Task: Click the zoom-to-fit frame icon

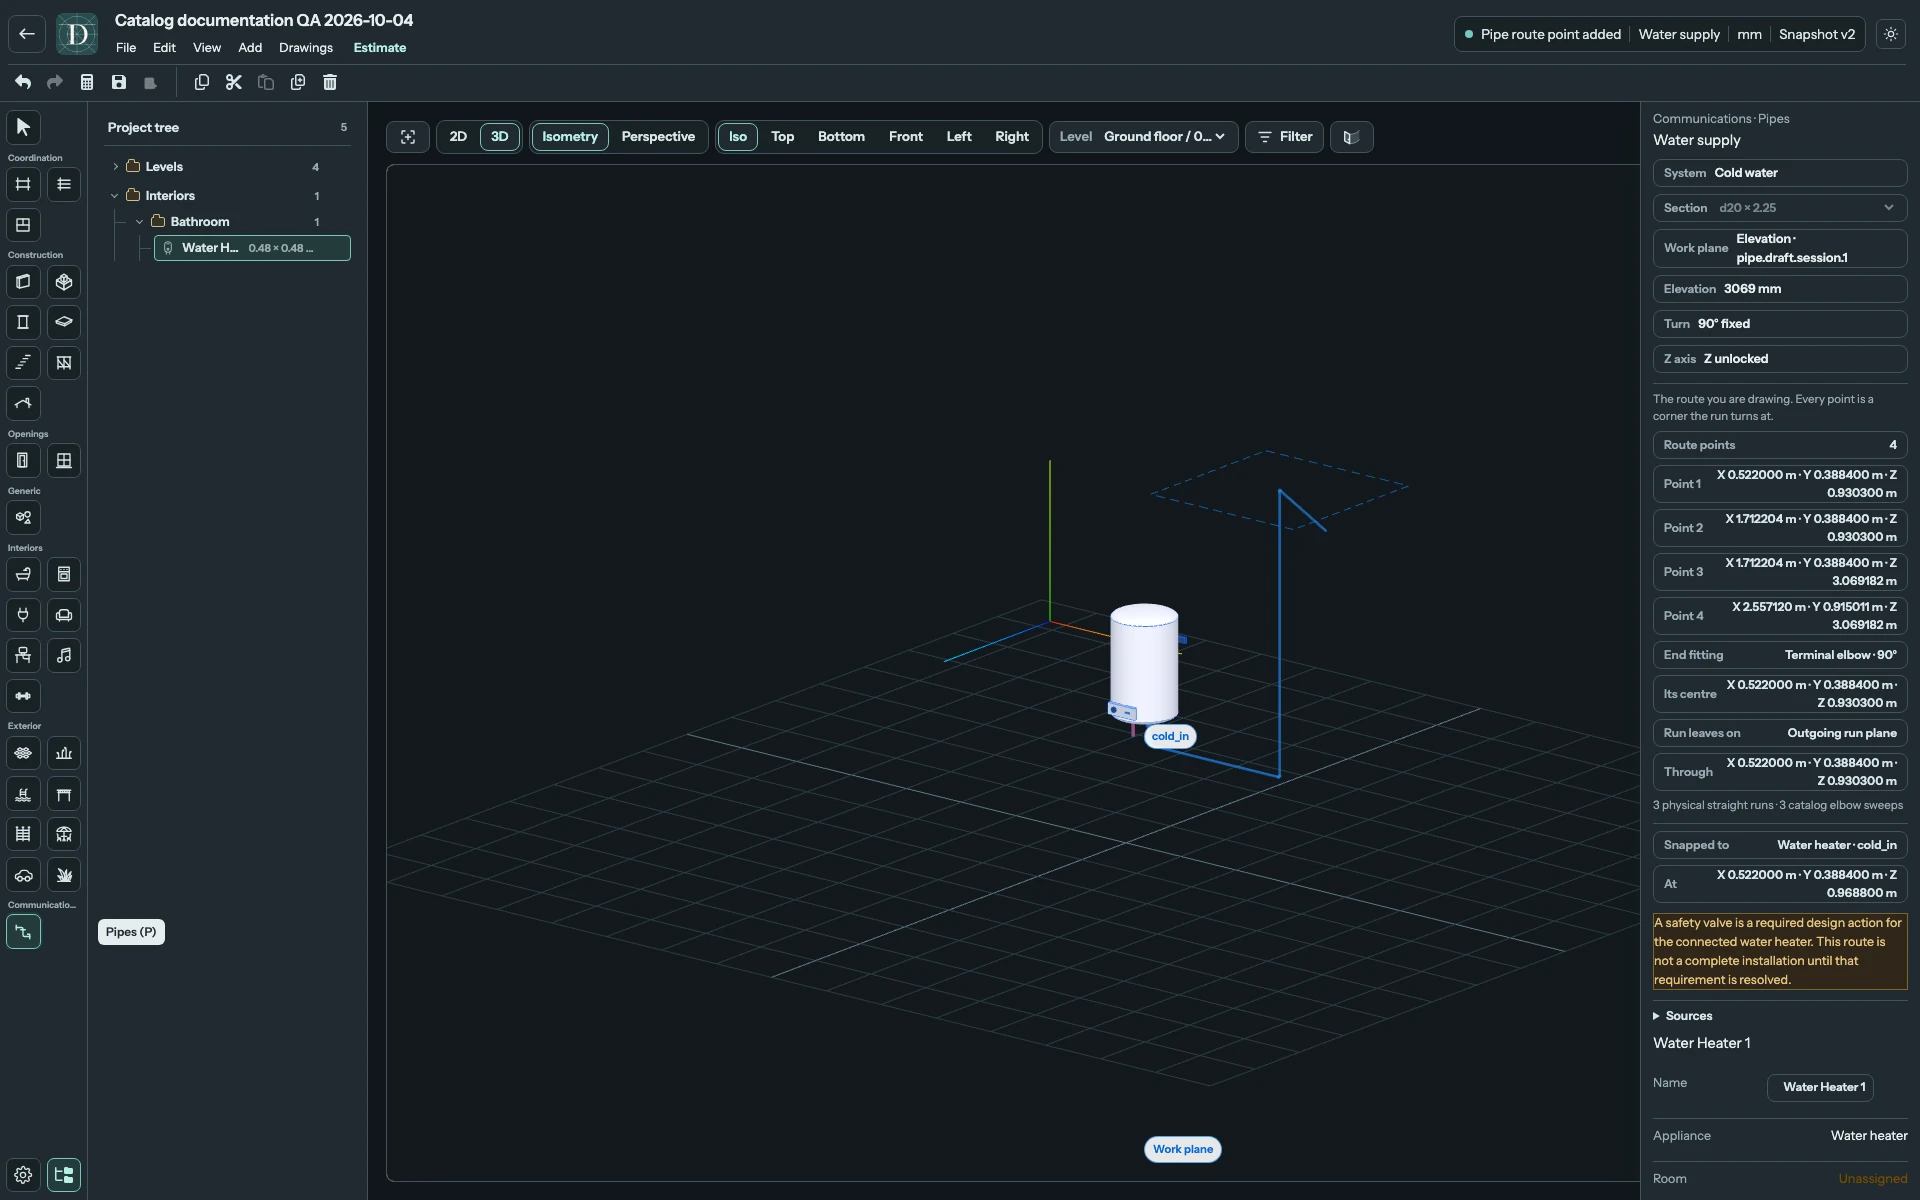Action: pos(408,137)
